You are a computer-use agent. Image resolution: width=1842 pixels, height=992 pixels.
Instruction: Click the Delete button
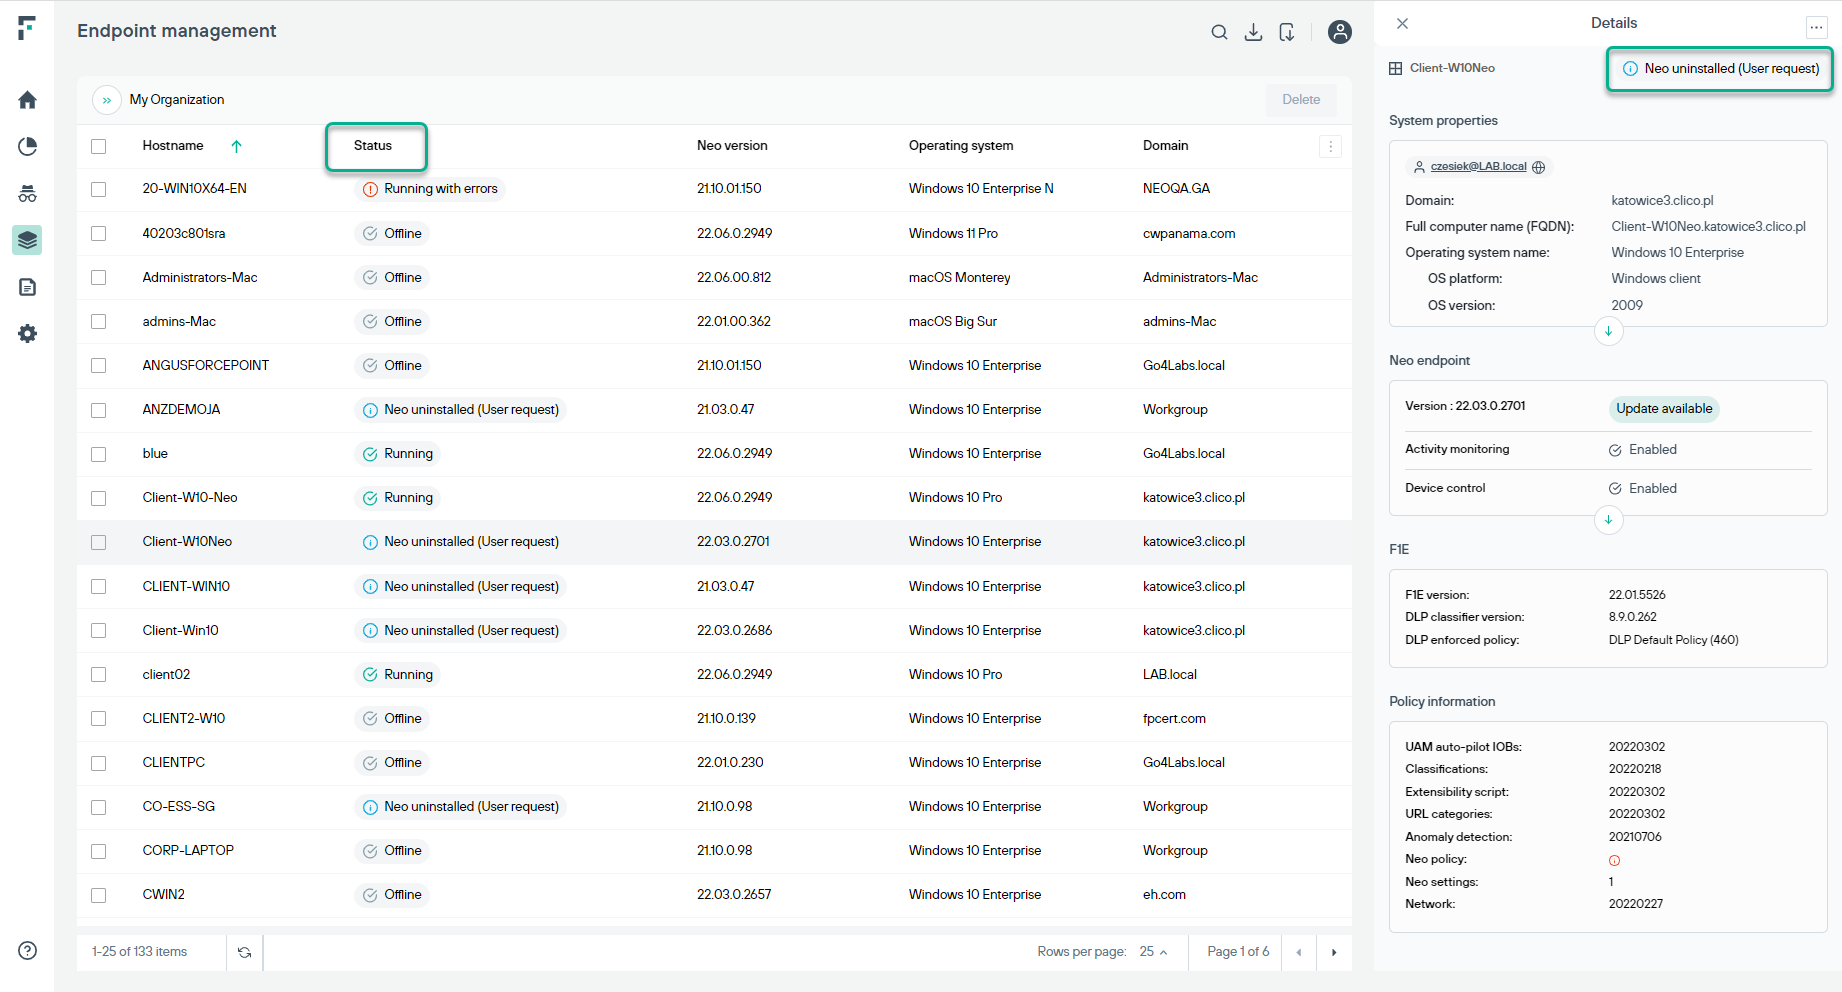pos(1301,100)
